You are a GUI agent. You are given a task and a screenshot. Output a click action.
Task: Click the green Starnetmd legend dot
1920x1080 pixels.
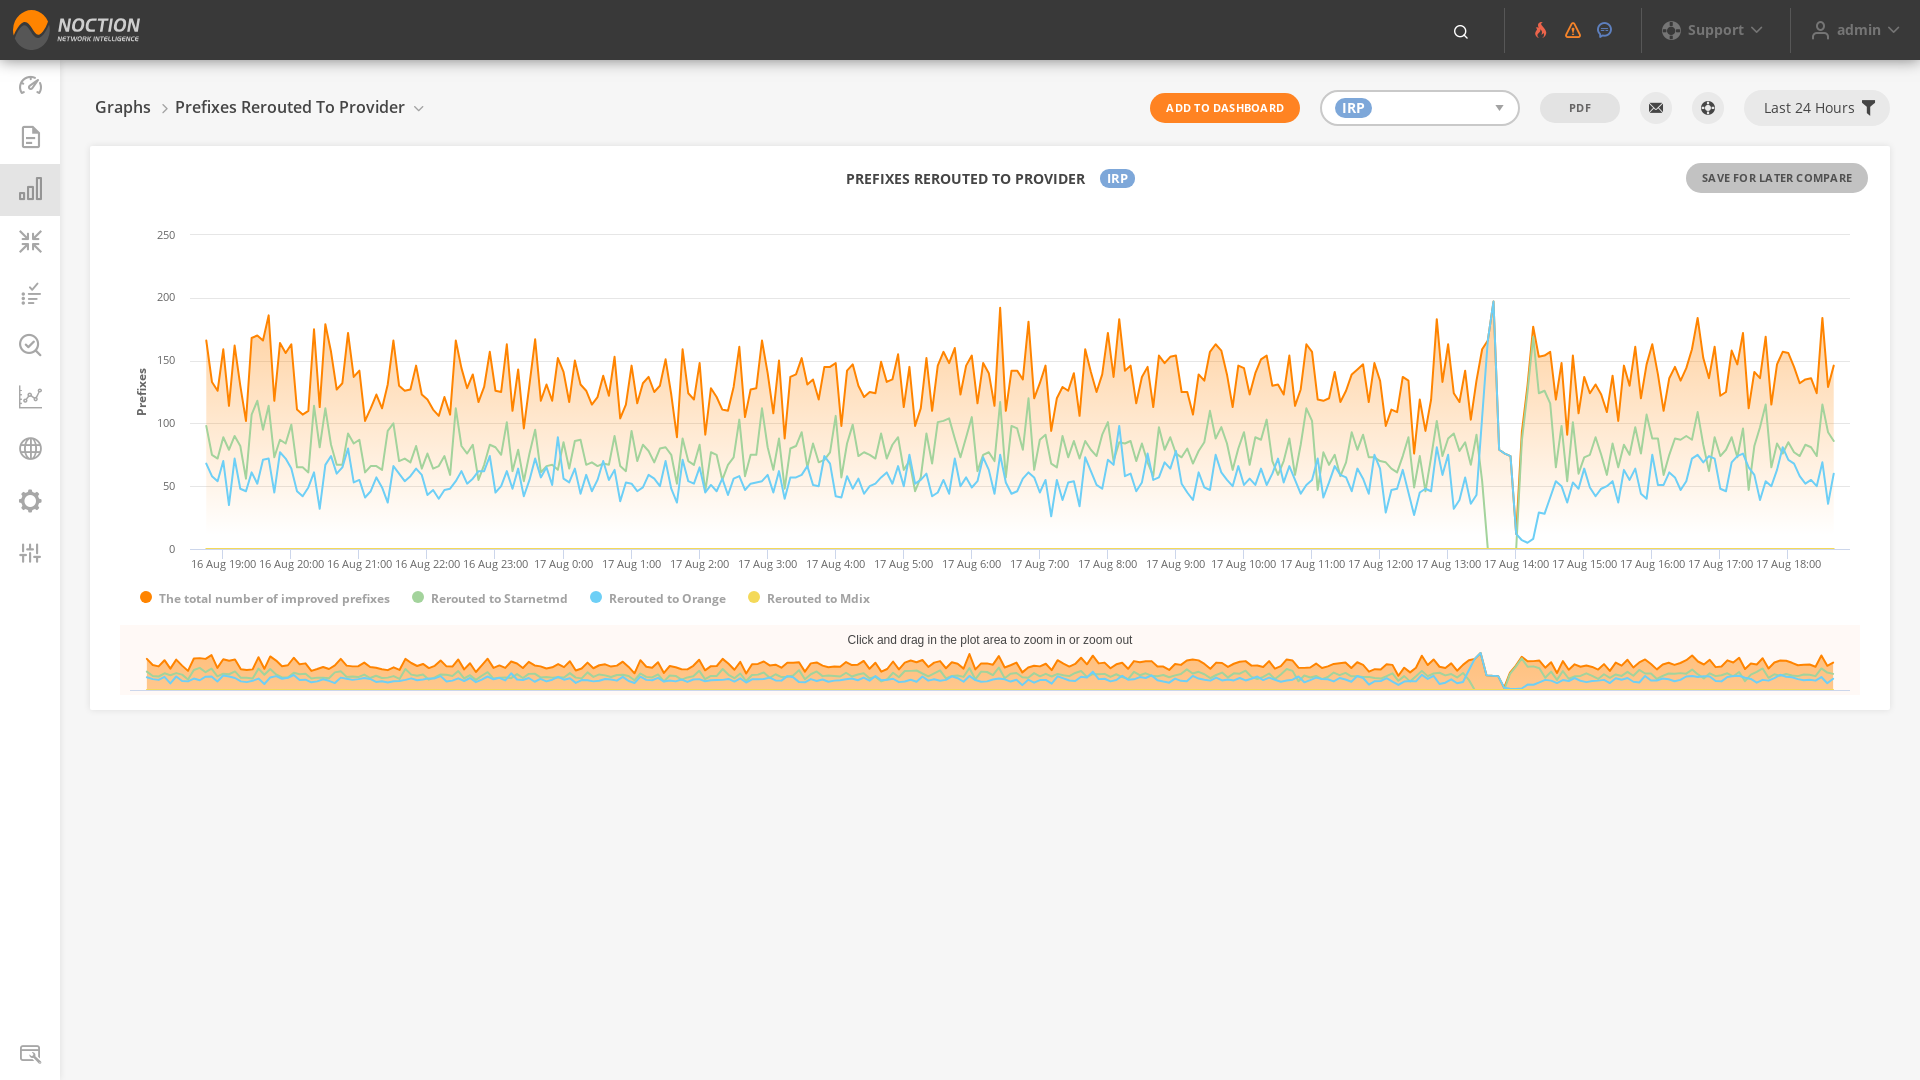point(418,597)
